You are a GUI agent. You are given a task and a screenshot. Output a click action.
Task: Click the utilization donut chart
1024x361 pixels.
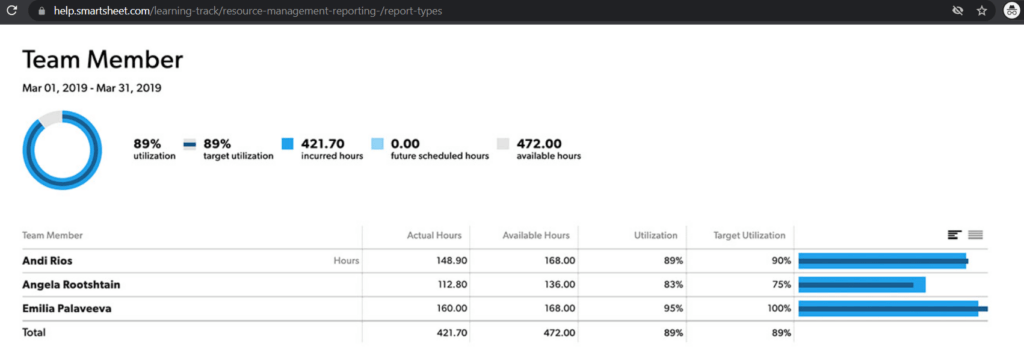click(x=62, y=150)
